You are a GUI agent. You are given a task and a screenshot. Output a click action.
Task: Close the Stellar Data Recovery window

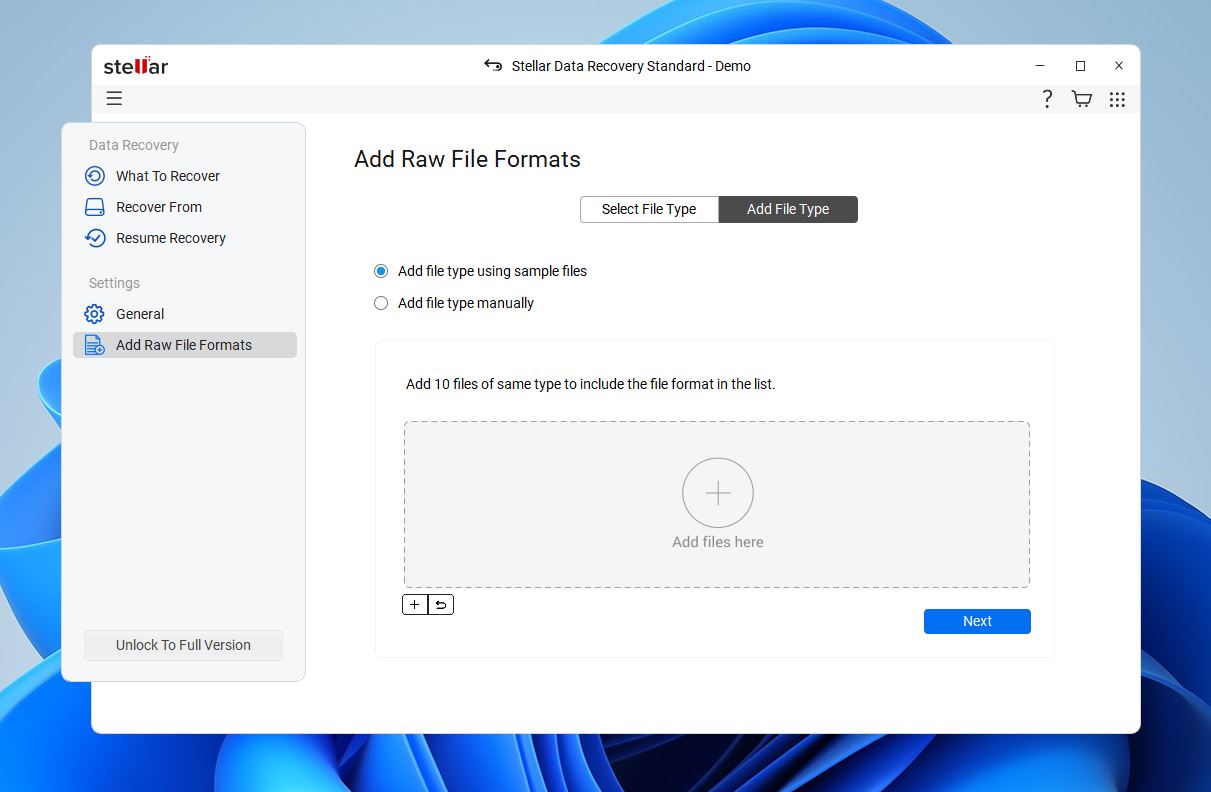(1119, 66)
